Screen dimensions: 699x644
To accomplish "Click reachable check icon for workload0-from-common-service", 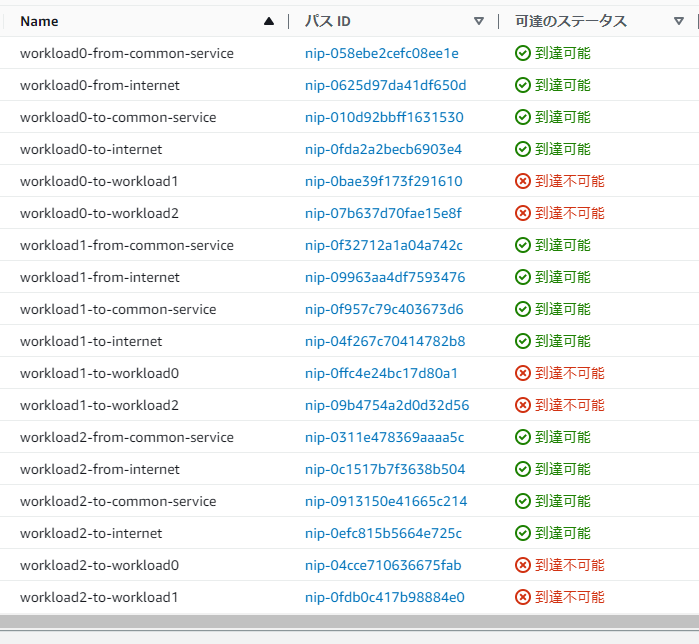I will (x=522, y=53).
